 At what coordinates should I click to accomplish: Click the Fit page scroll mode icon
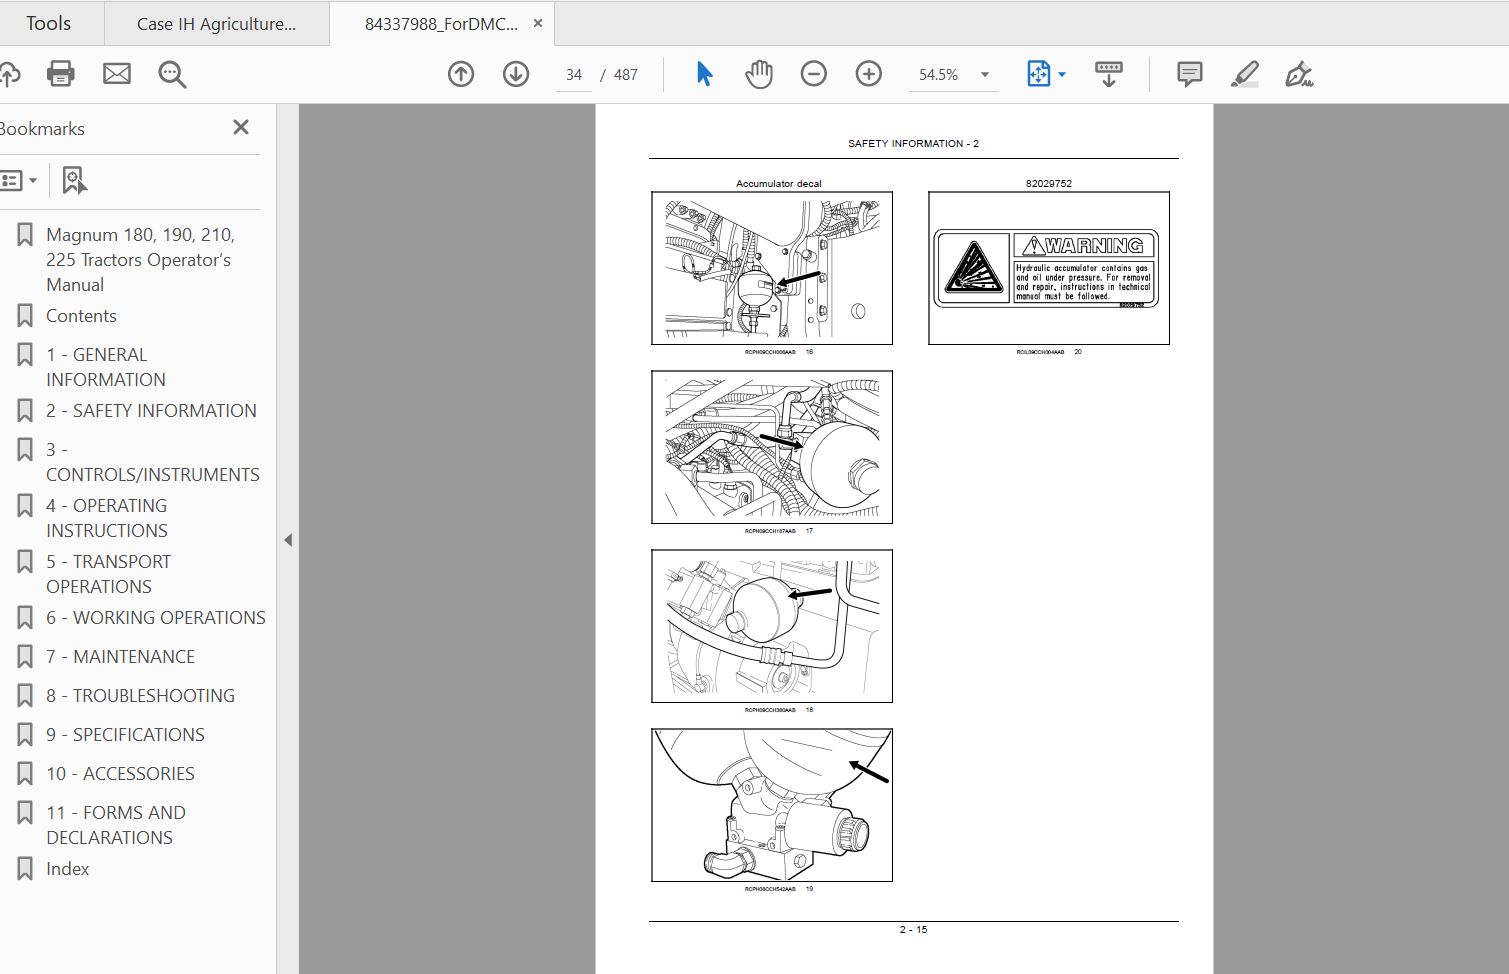click(x=1038, y=74)
